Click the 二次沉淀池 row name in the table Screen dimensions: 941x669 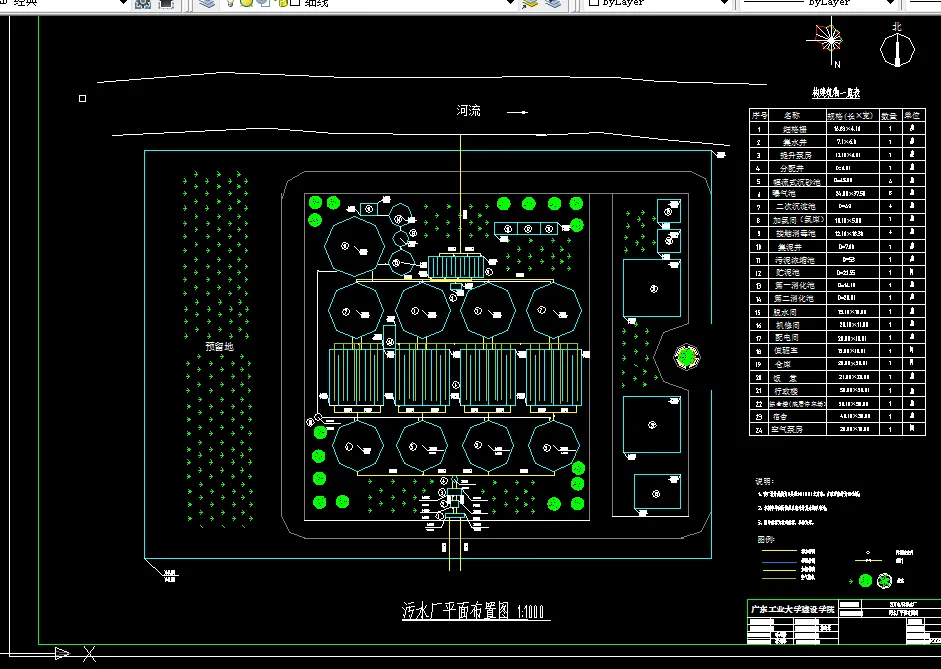pyautogui.click(x=796, y=206)
